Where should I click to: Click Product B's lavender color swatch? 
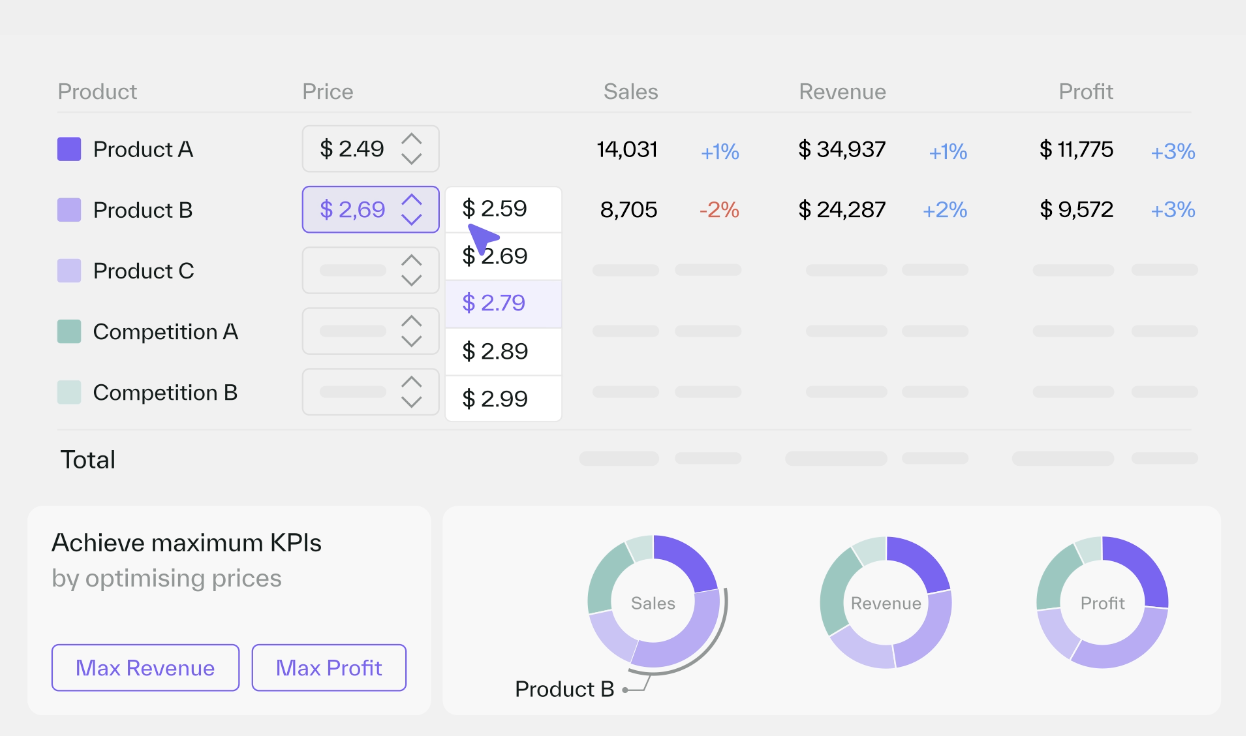click(x=69, y=210)
